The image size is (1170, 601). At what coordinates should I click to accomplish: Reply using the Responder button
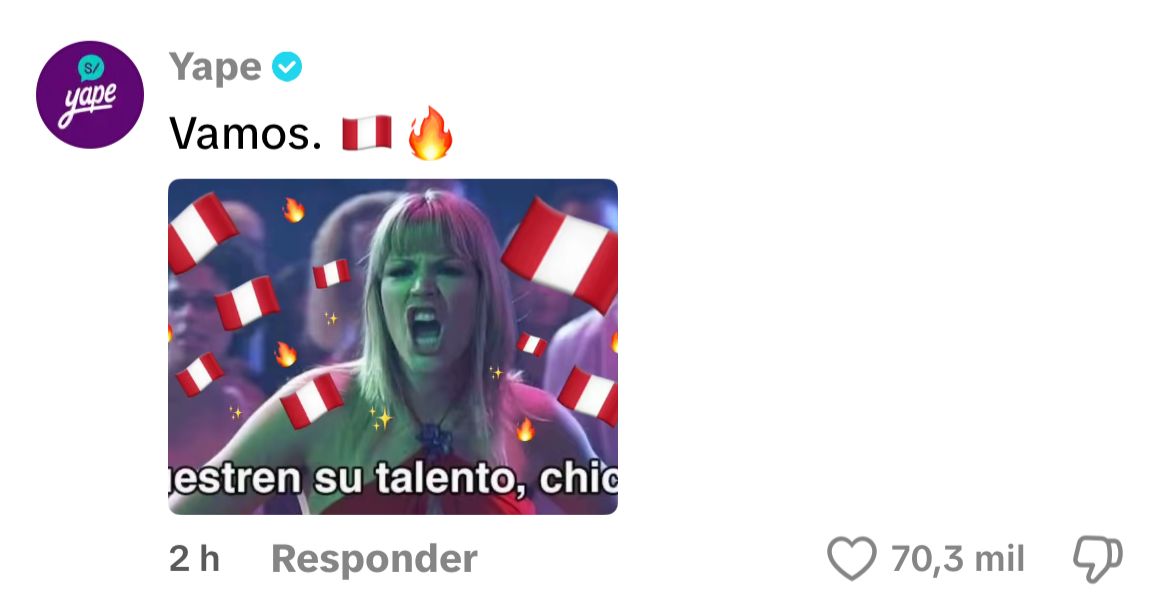pyautogui.click(x=374, y=559)
